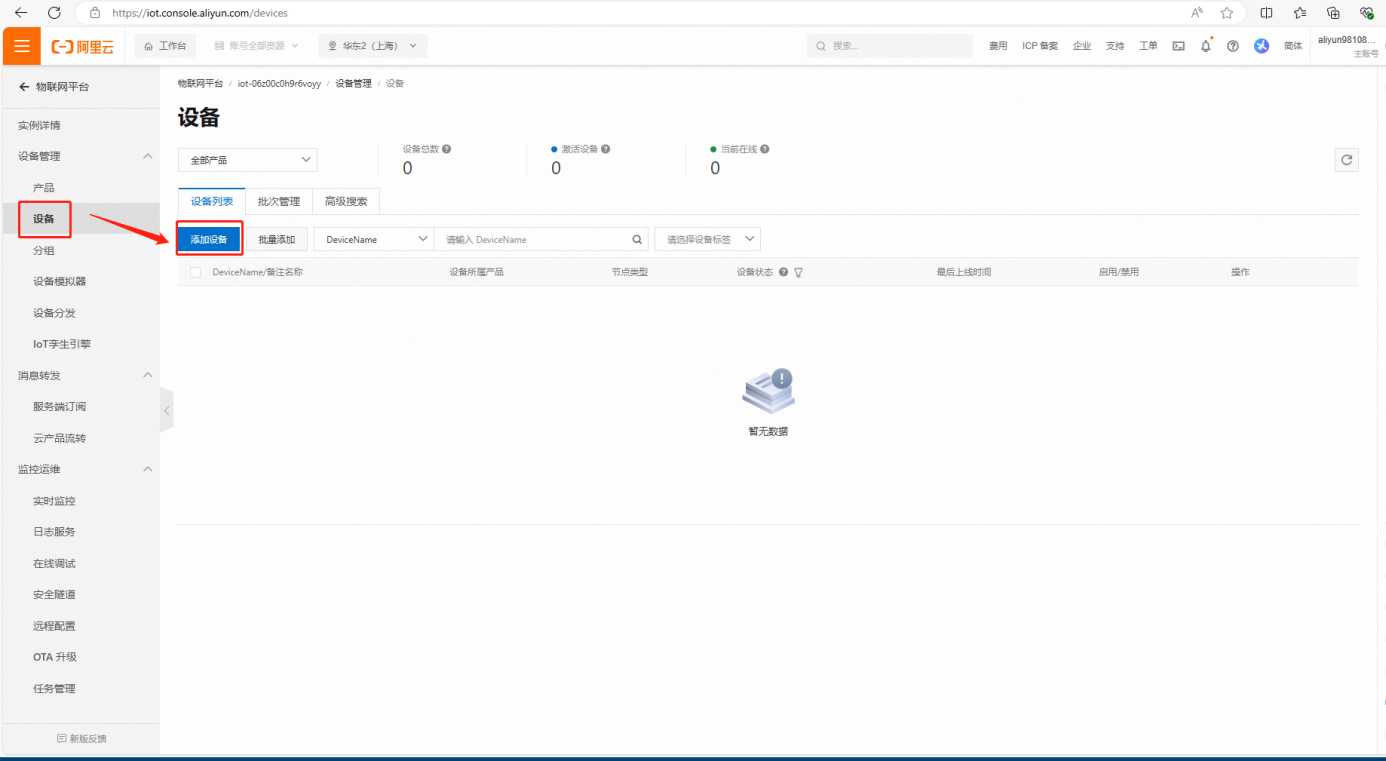Collapse the 监控运维 sidebar section

tap(148, 469)
